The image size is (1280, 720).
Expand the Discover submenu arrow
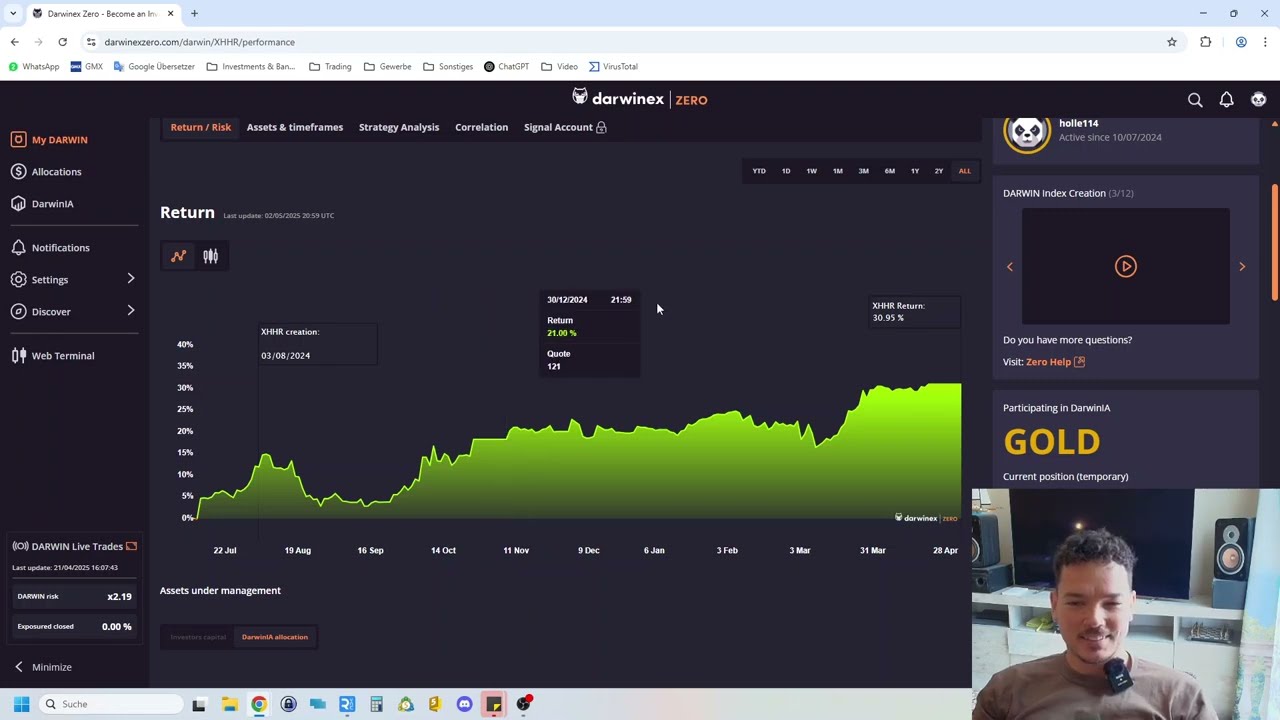click(x=130, y=311)
